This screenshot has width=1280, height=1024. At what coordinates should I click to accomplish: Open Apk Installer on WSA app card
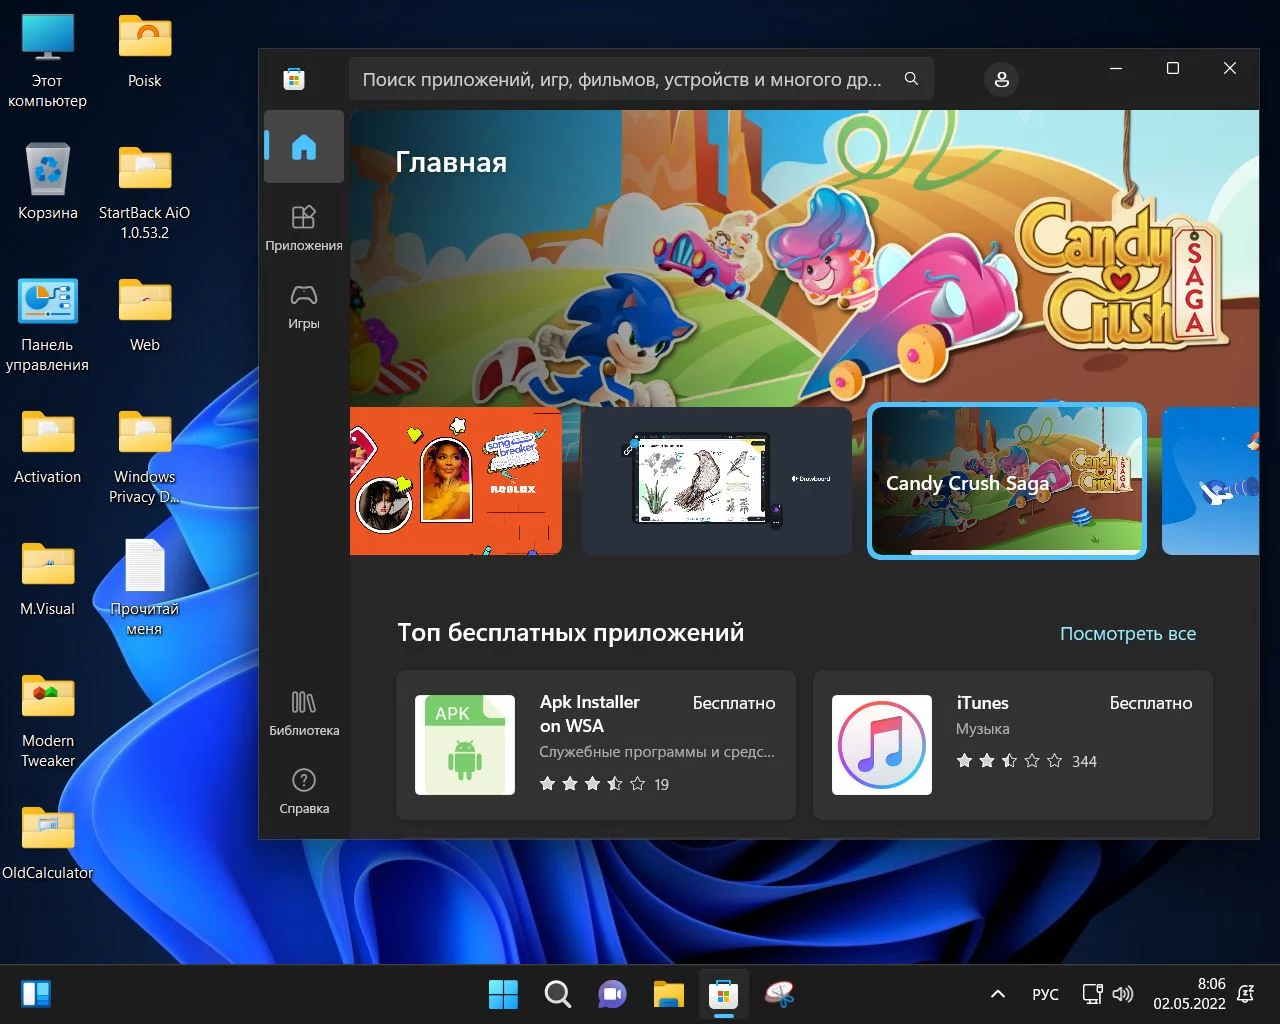(x=596, y=745)
